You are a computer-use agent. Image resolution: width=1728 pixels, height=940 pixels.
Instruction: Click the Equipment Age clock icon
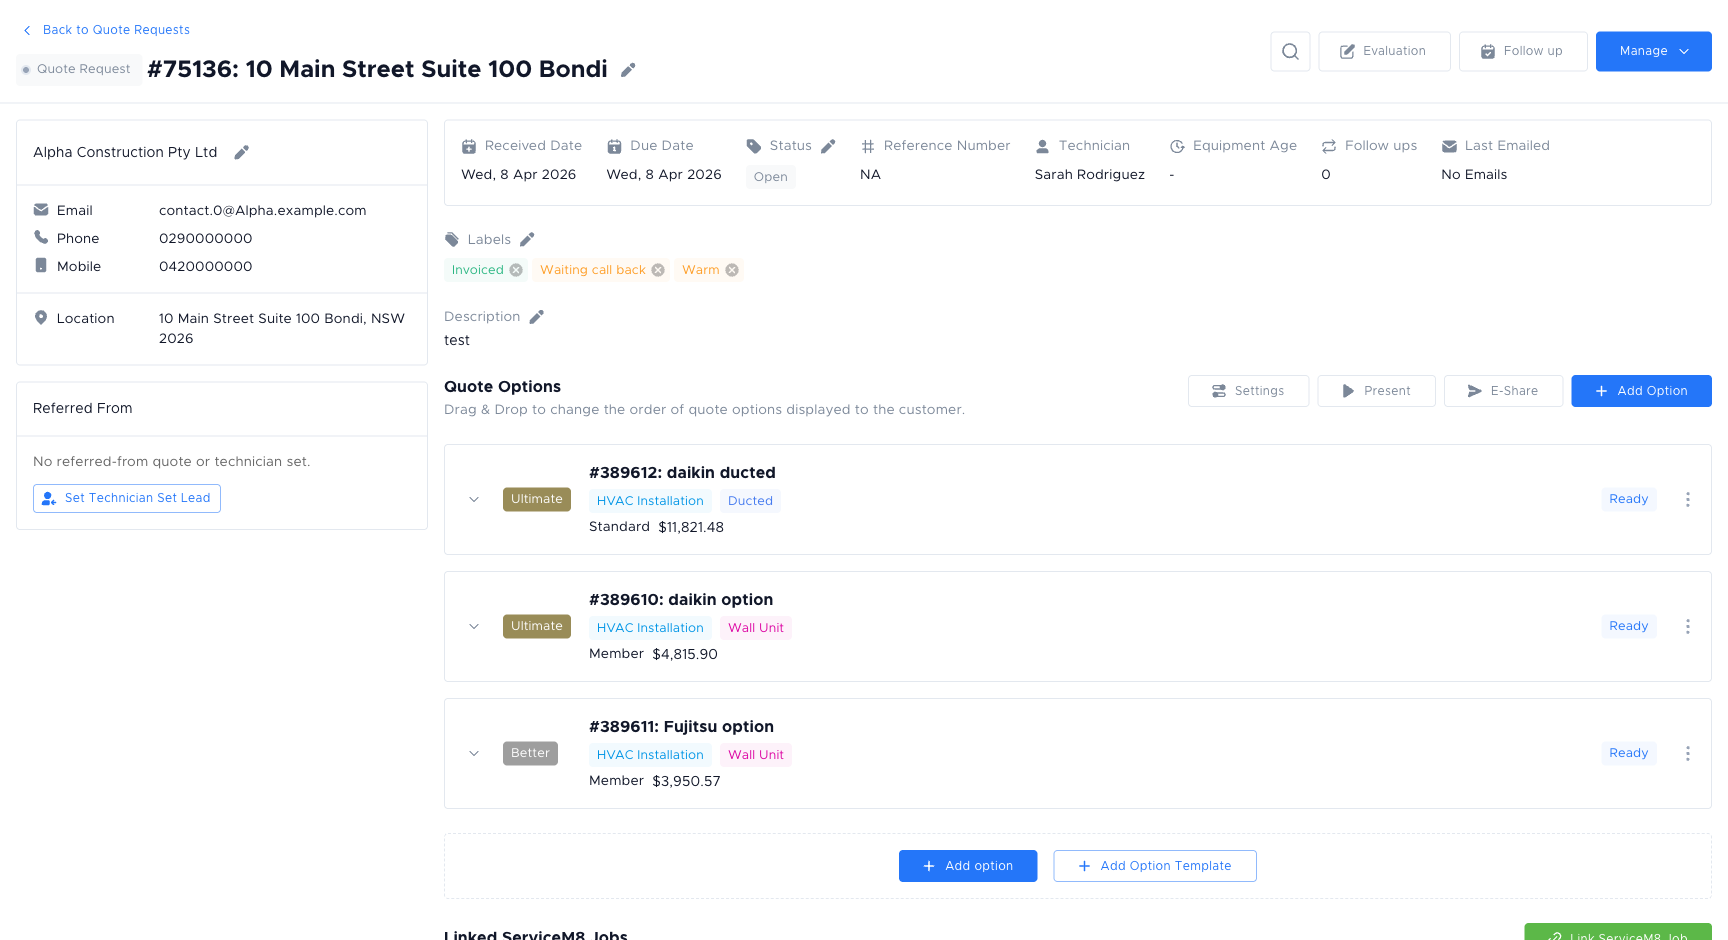click(x=1177, y=146)
